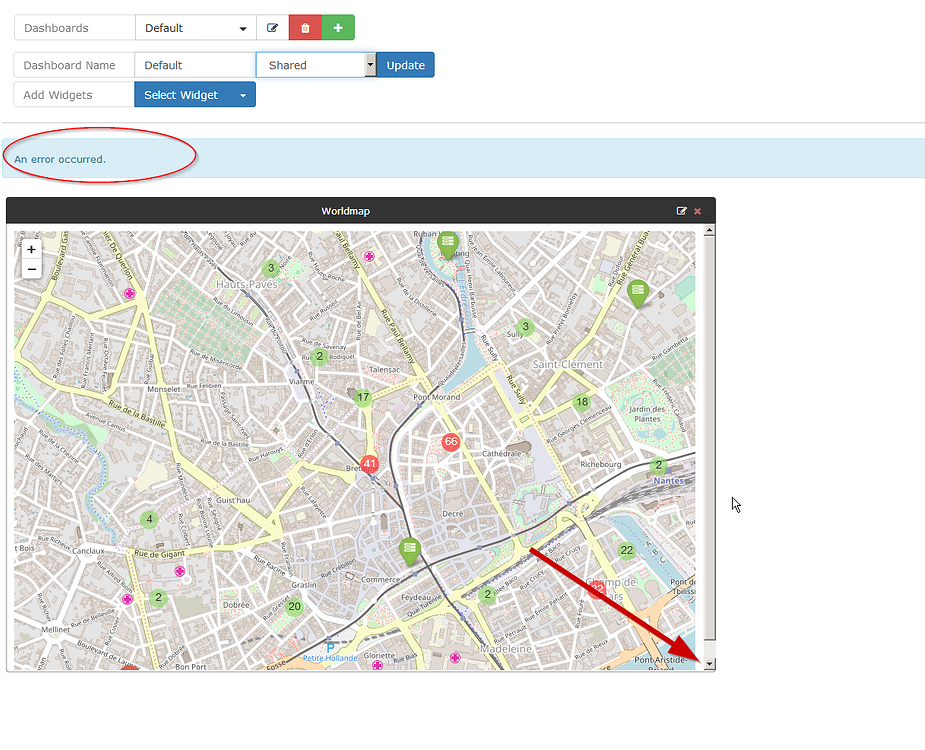Click the zoom-in plus control on the map
The height and width of the screenshot is (750, 925).
[31, 248]
